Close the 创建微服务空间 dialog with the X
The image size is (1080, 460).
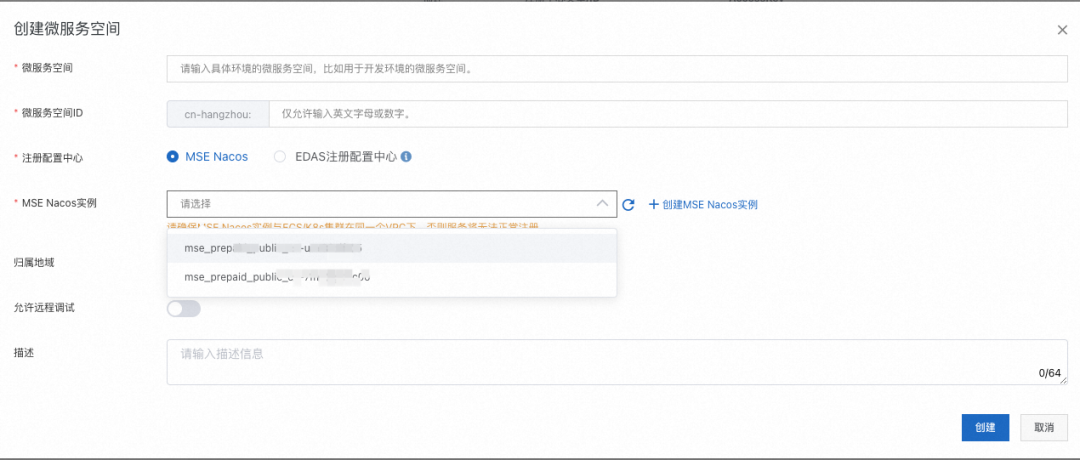point(1062,30)
